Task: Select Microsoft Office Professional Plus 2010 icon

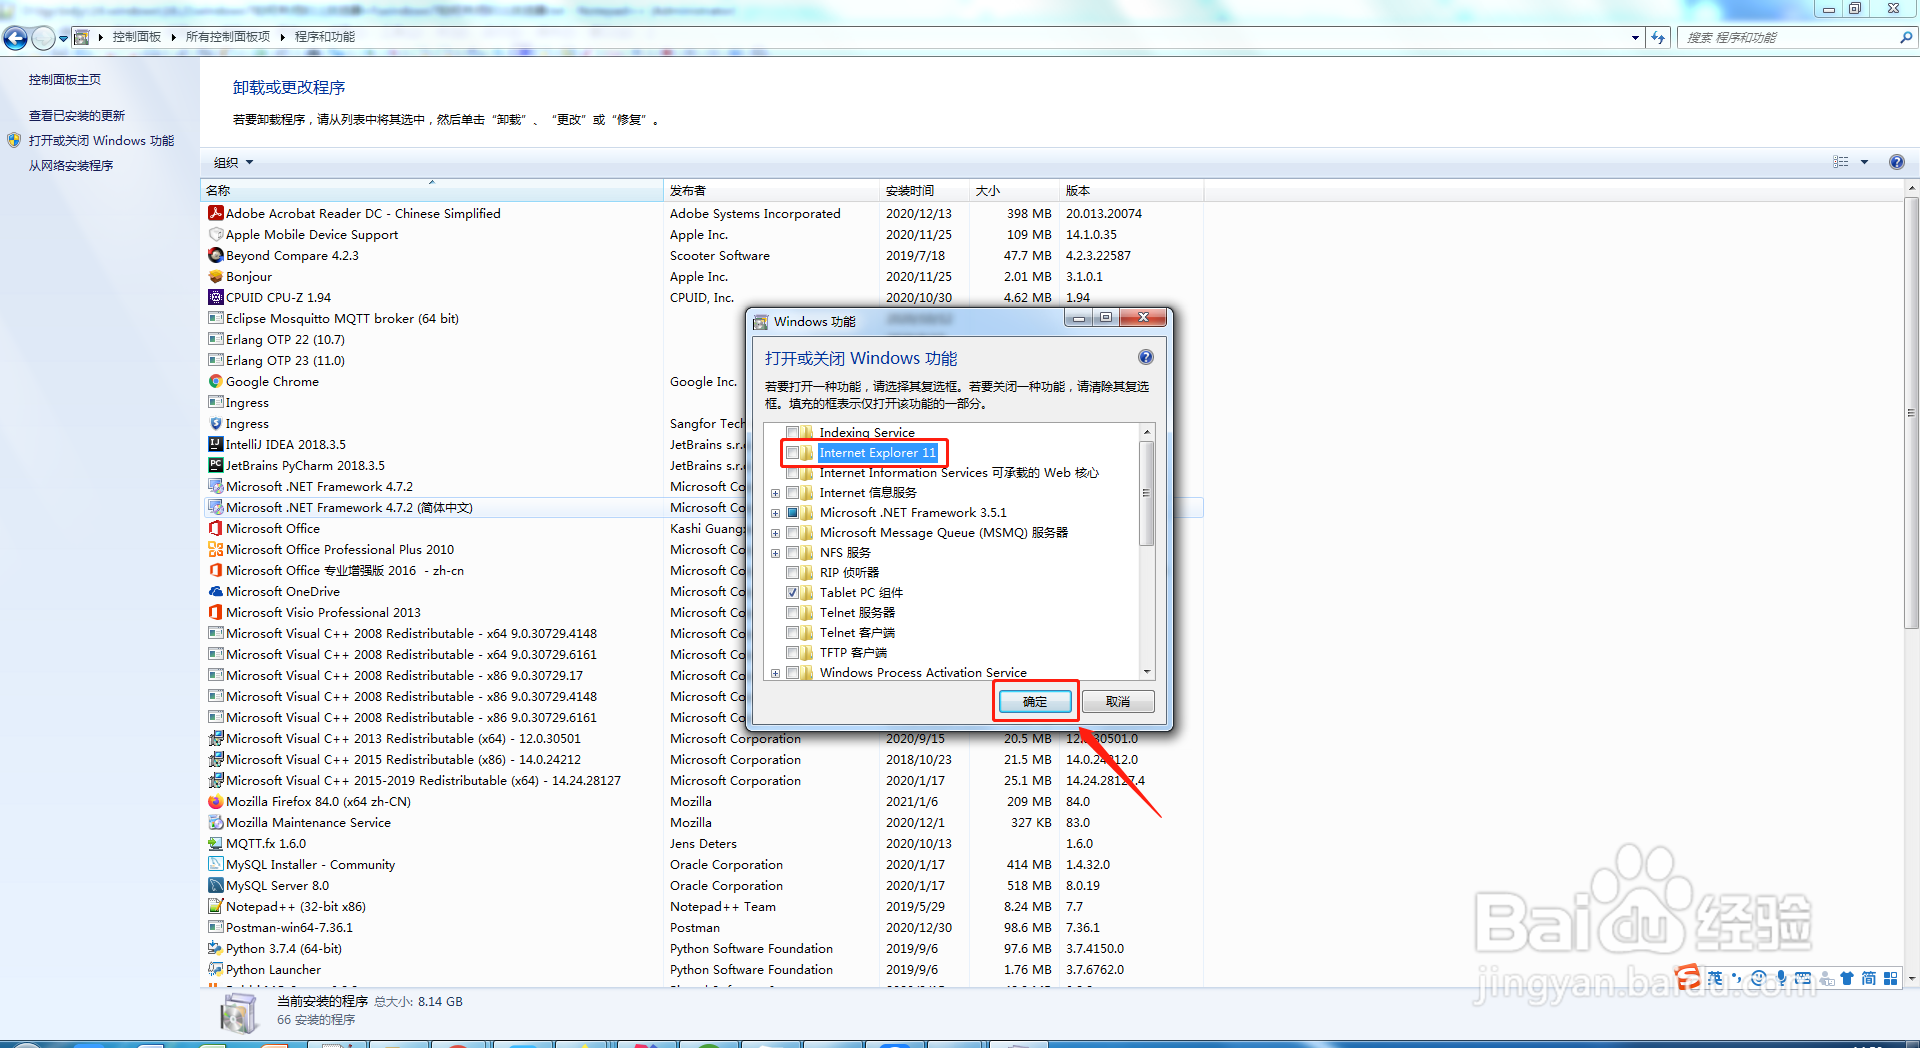Action: (215, 549)
